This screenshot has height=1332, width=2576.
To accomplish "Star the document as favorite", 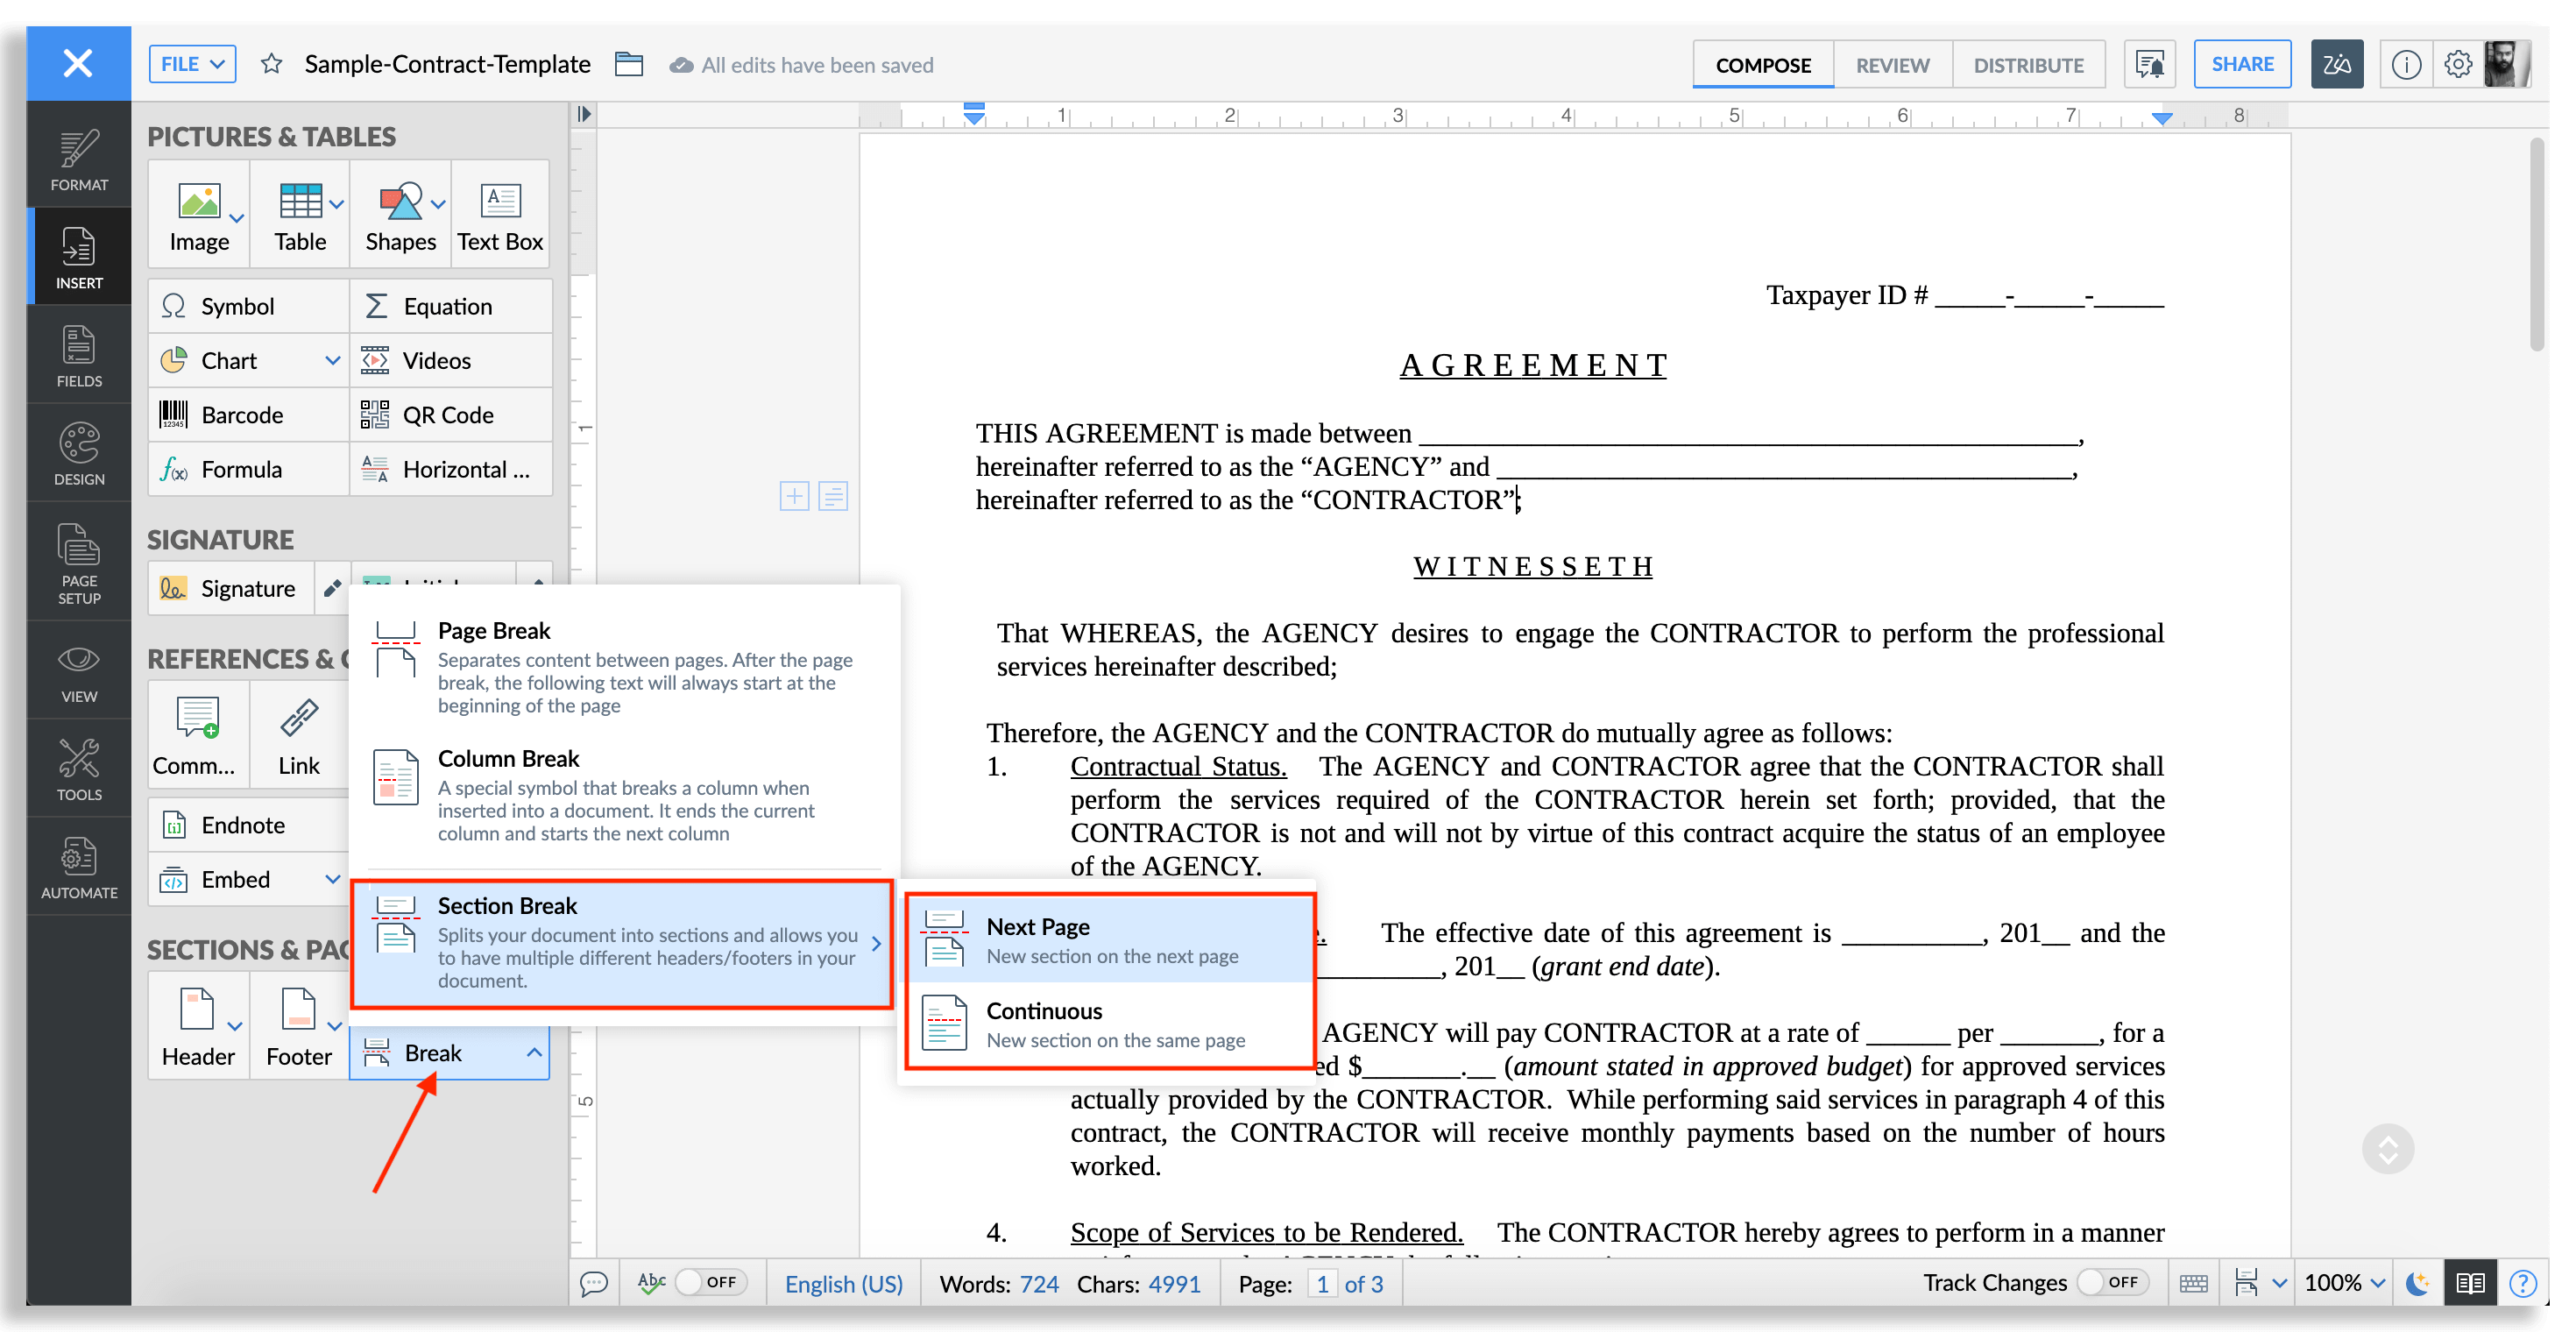I will point(271,65).
